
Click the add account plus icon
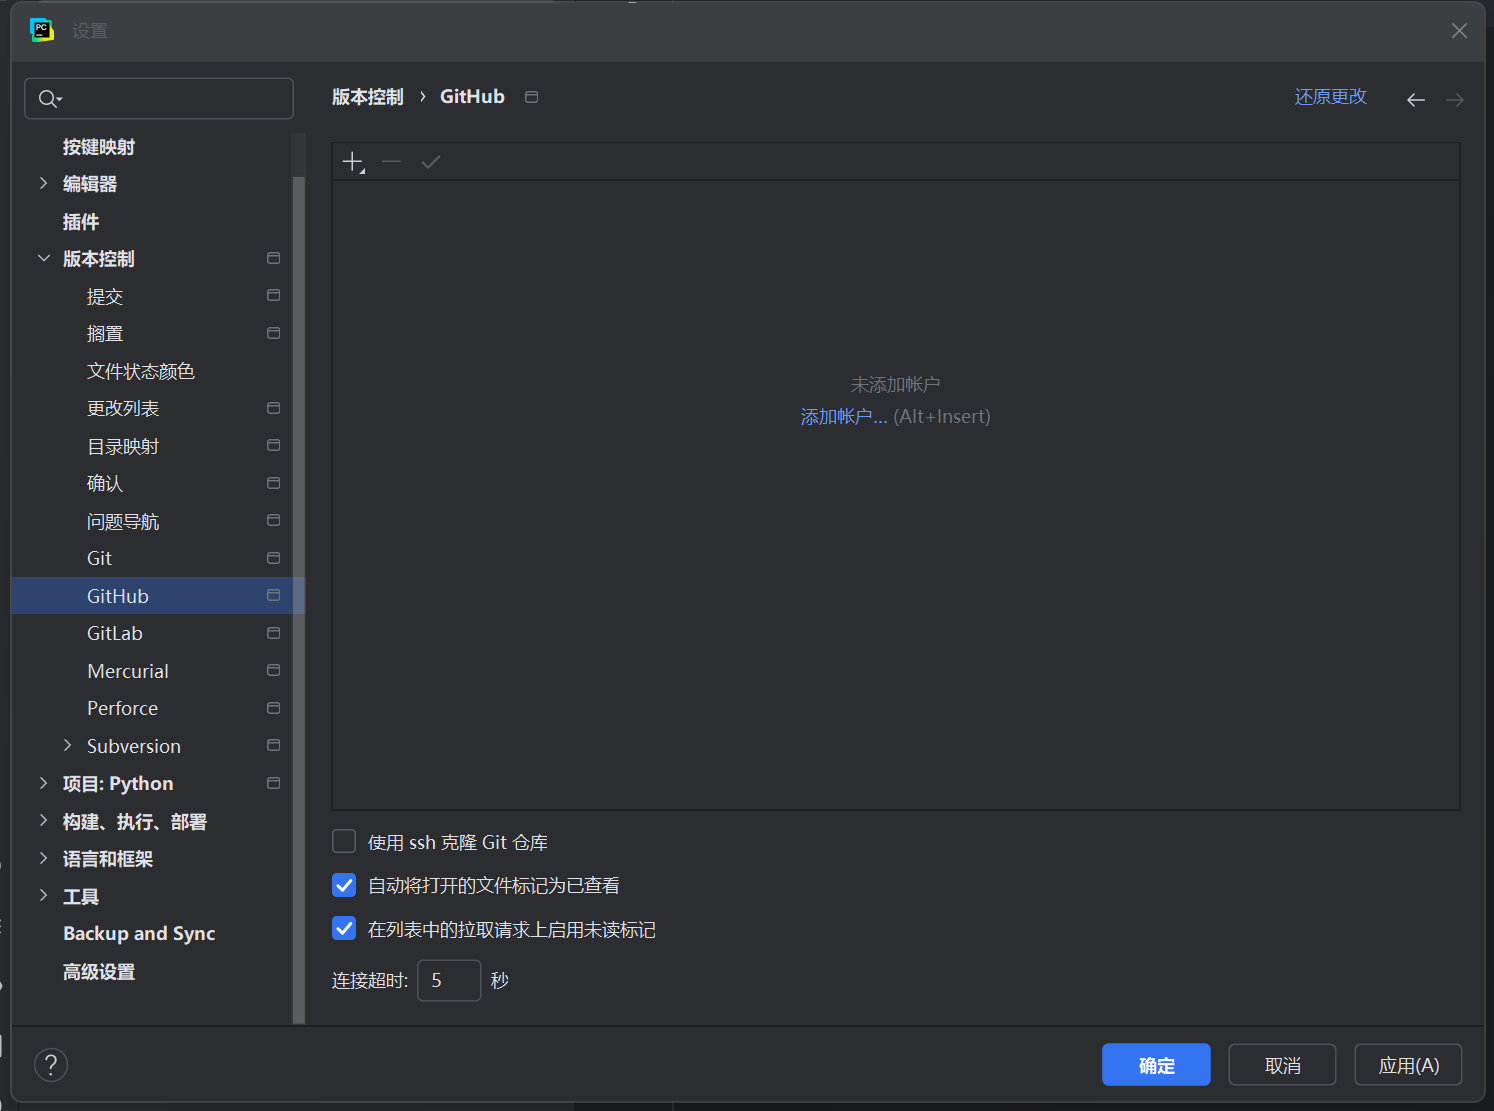(x=353, y=162)
